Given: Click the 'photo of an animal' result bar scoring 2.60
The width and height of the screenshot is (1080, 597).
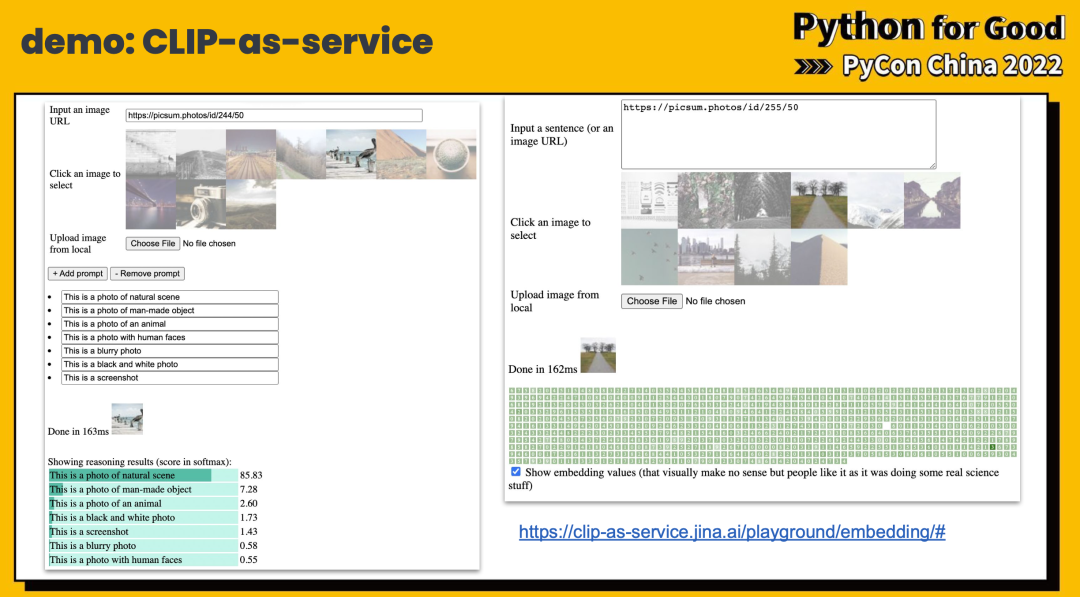Looking at the screenshot, I should 143,503.
